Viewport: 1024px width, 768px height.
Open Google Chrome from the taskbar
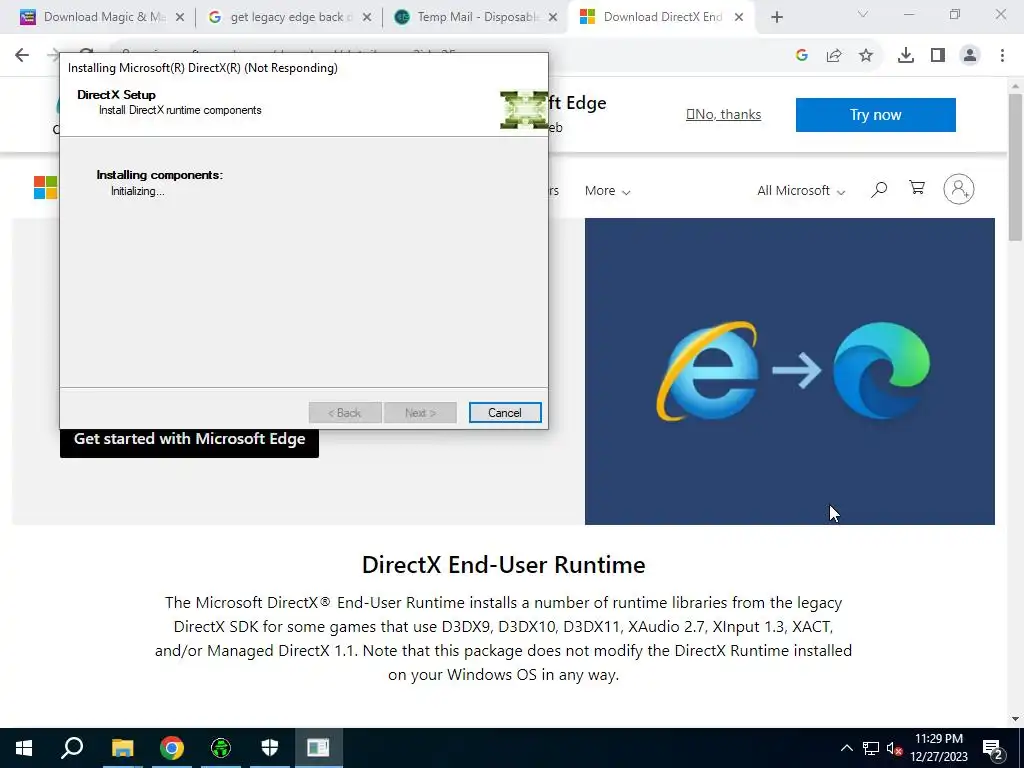(172, 748)
